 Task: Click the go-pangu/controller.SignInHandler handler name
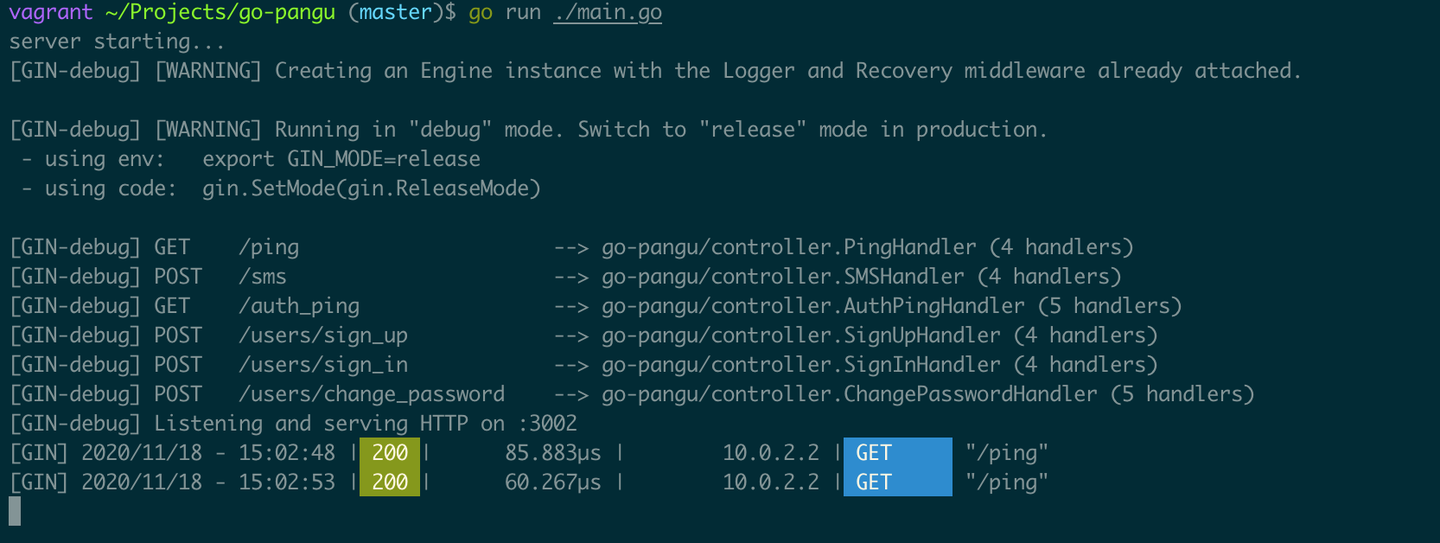(800, 365)
